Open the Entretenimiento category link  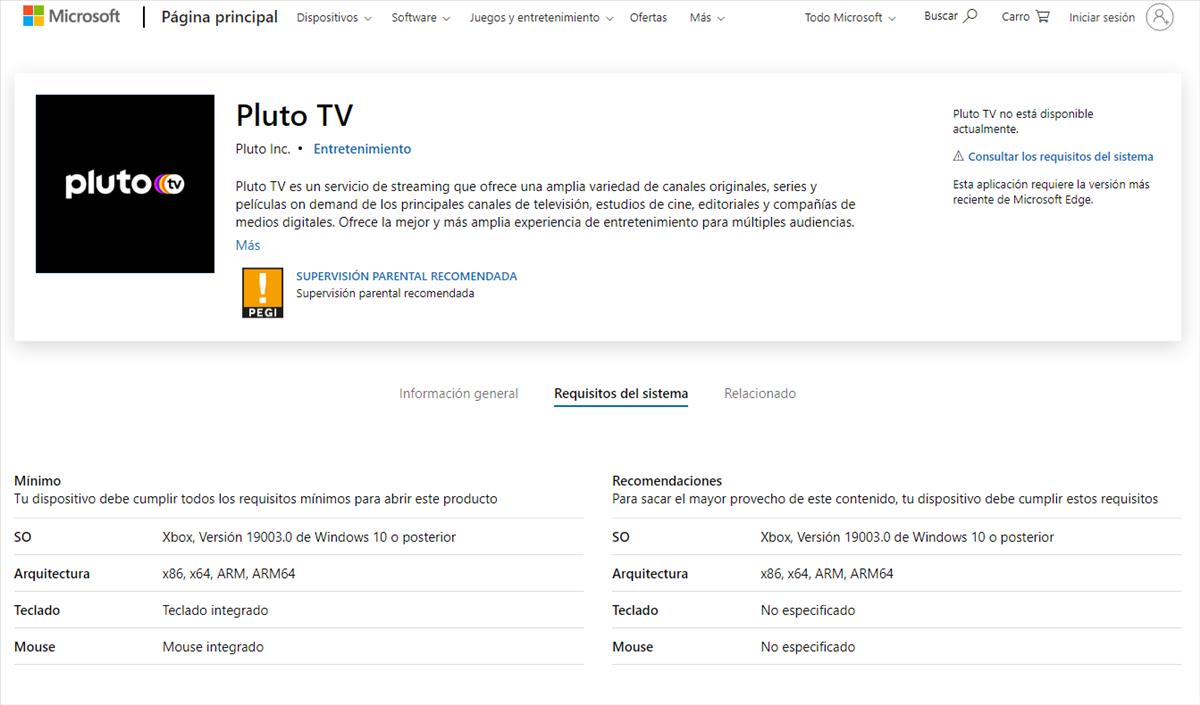pos(362,149)
